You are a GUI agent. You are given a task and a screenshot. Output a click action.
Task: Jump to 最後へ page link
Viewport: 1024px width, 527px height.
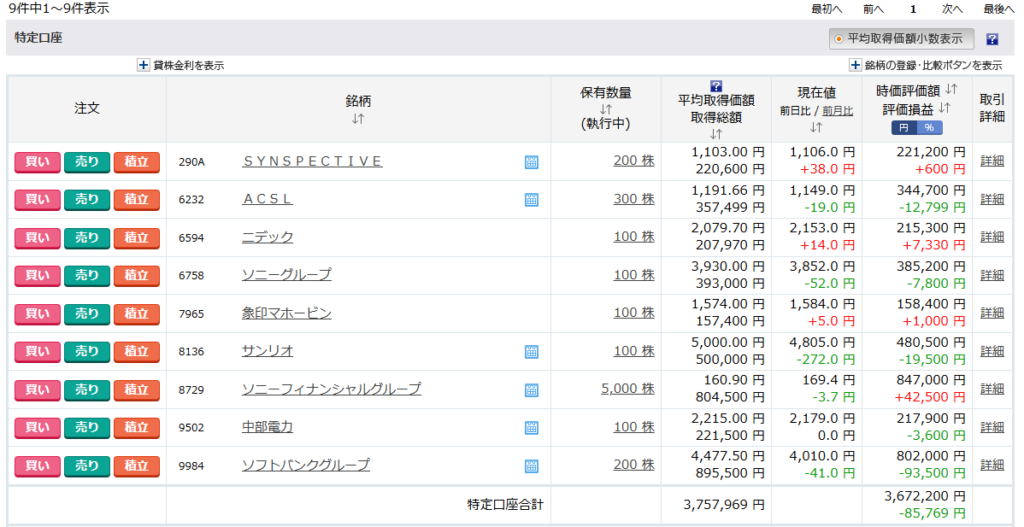(999, 8)
